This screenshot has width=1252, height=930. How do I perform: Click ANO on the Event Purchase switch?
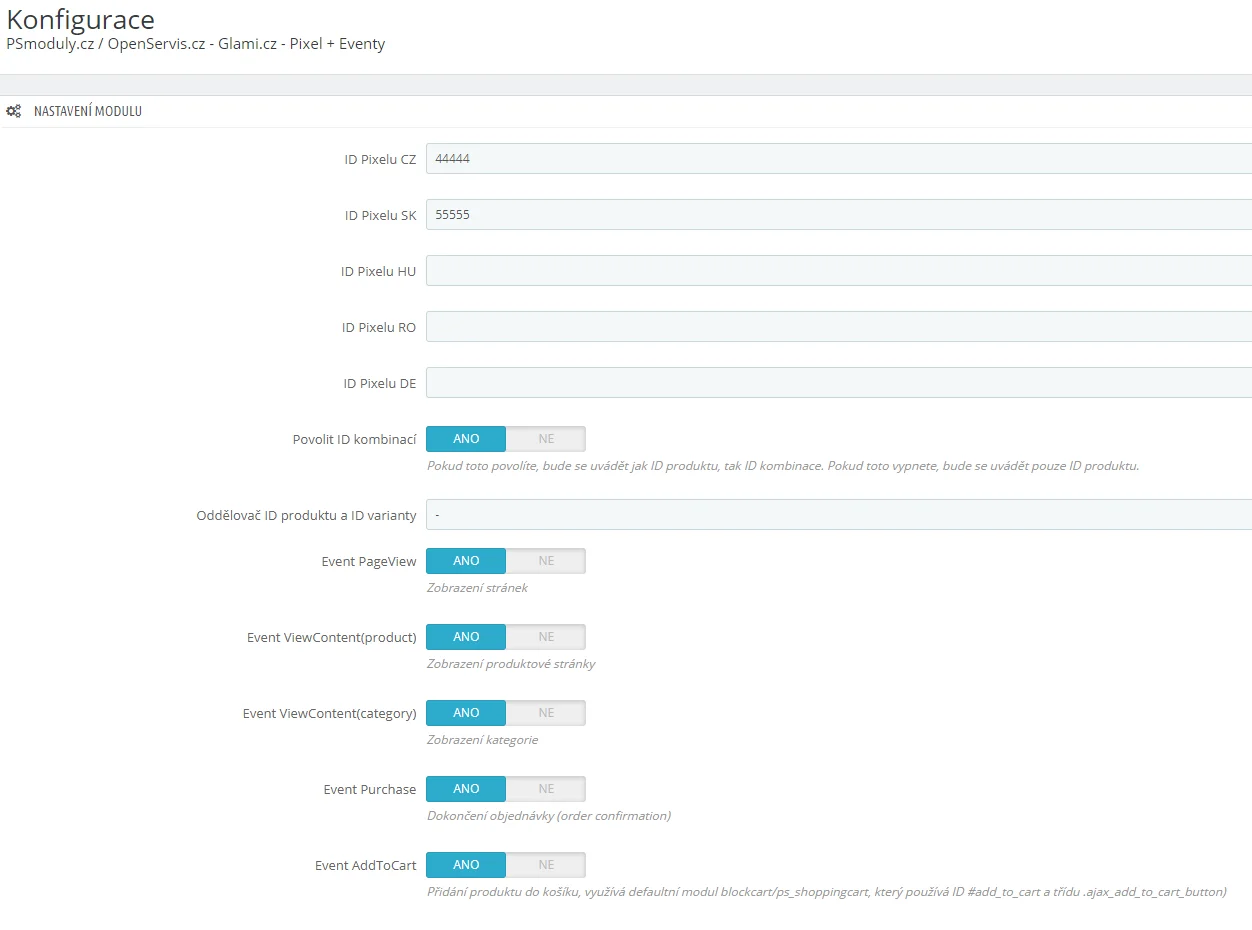[x=466, y=789]
